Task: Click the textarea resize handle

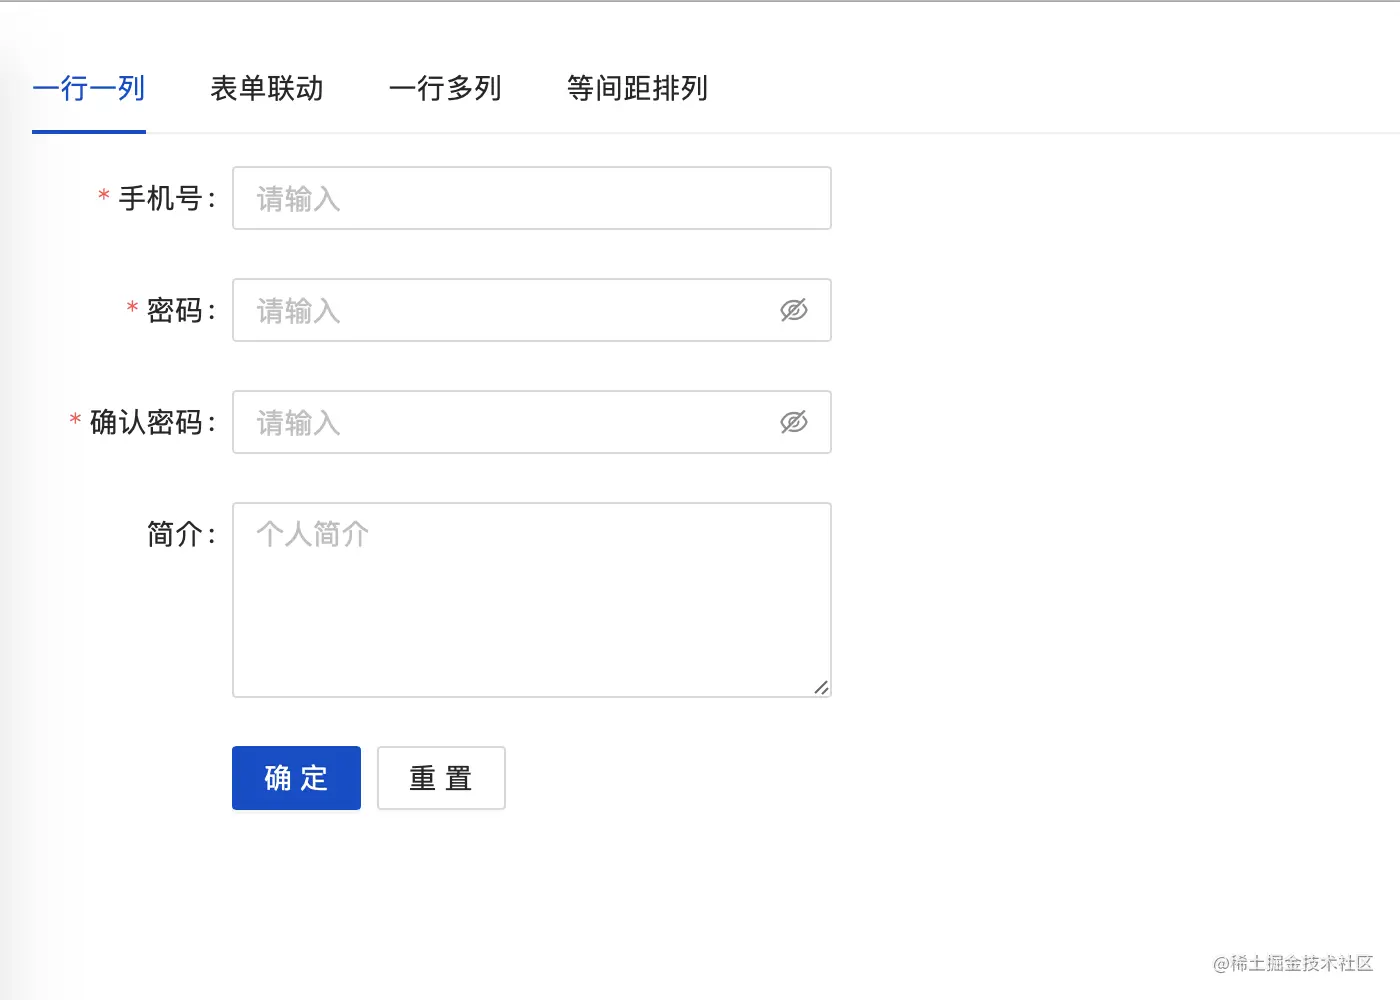Action: click(x=822, y=687)
